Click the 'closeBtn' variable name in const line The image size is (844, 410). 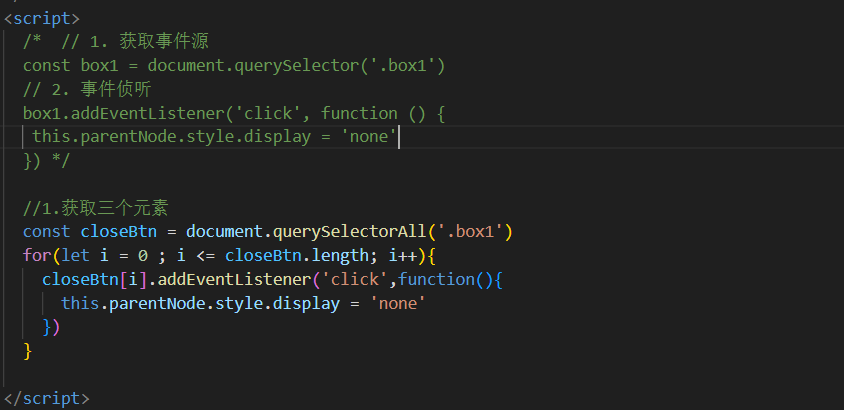(118, 232)
